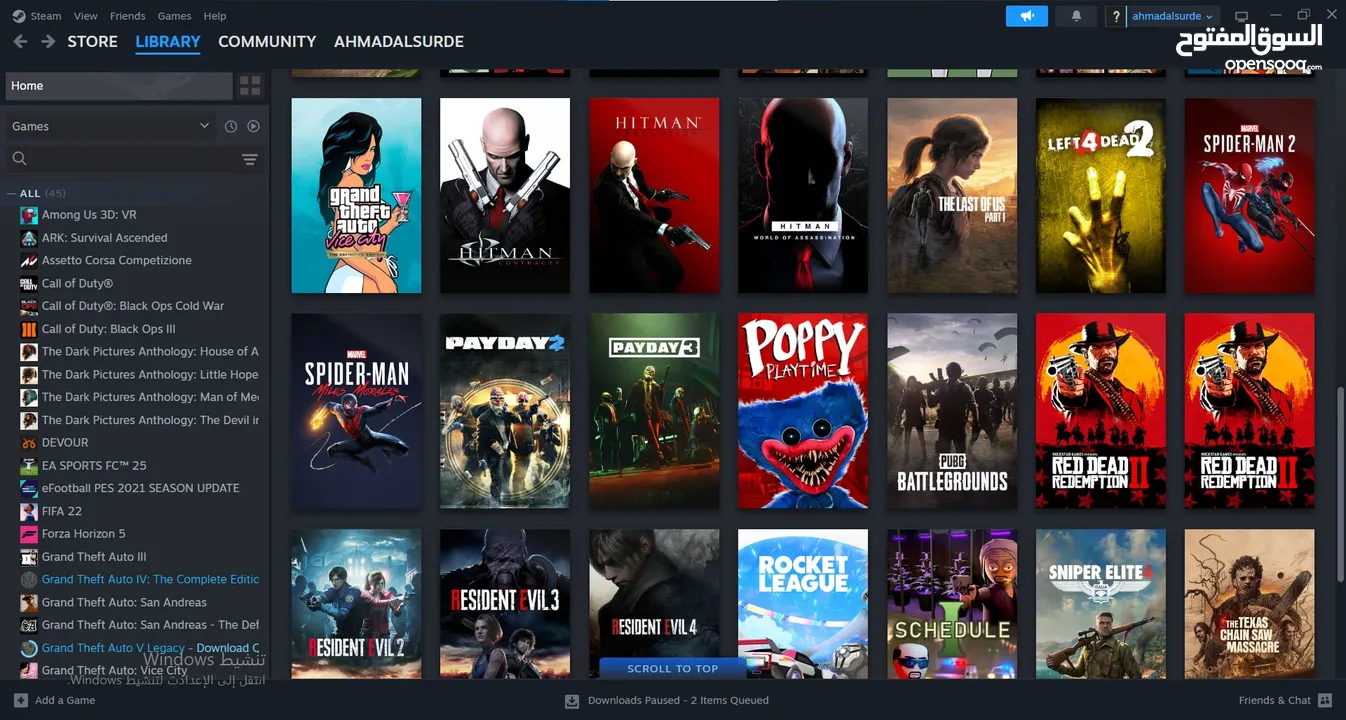Image resolution: width=1346 pixels, height=720 pixels.
Task: Click the ready-to-play filter icon
Action: 253,126
